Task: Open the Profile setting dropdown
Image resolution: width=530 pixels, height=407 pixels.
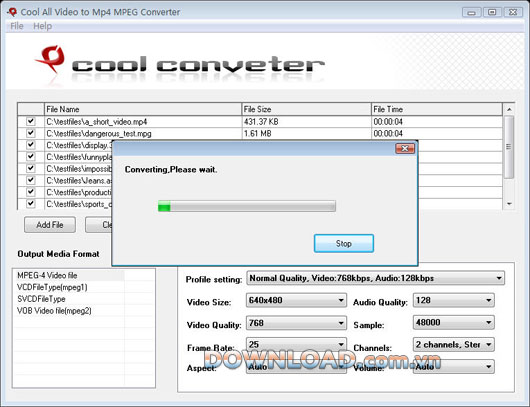Action: tap(376, 278)
